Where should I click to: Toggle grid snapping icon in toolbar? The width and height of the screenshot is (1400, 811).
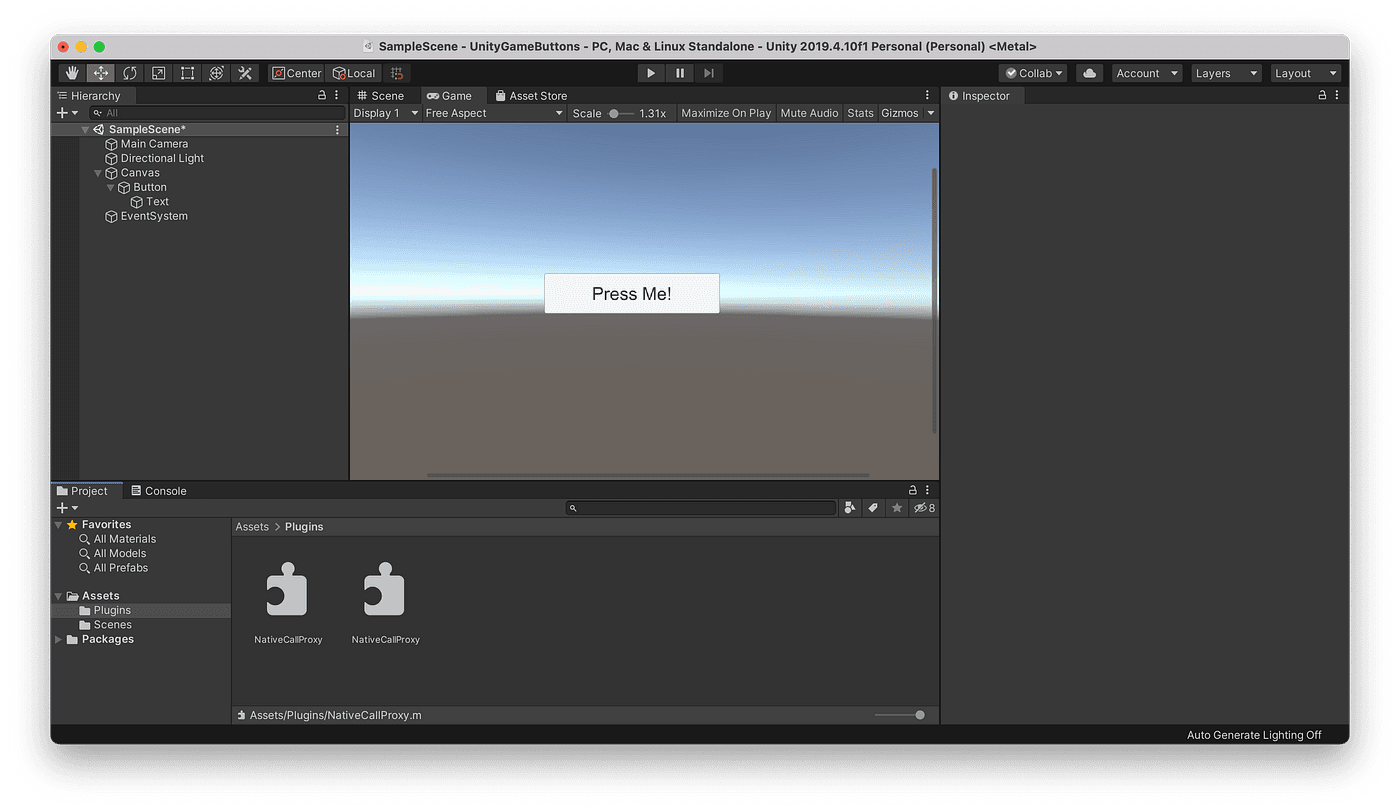(x=397, y=73)
